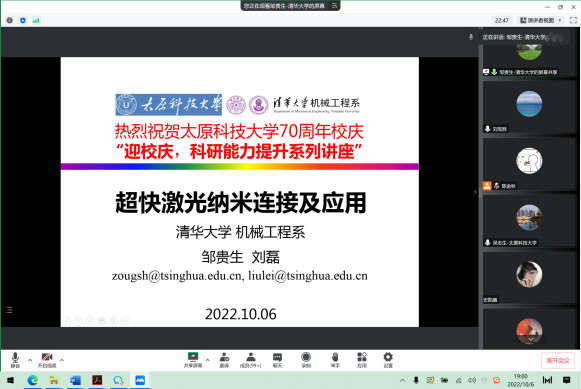Expand the video options arrow beside camera
The image size is (581, 389).
click(x=62, y=360)
